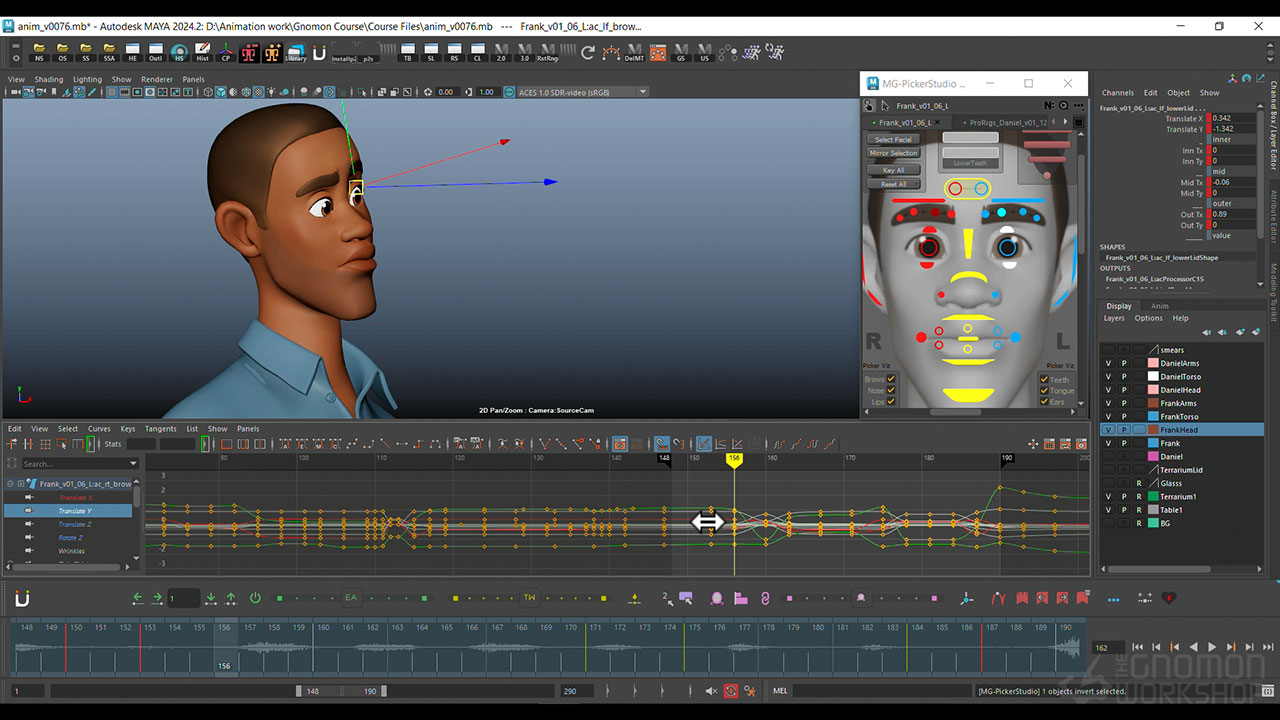Click the play forward button
1280x720 pixels.
[x=1212, y=647]
